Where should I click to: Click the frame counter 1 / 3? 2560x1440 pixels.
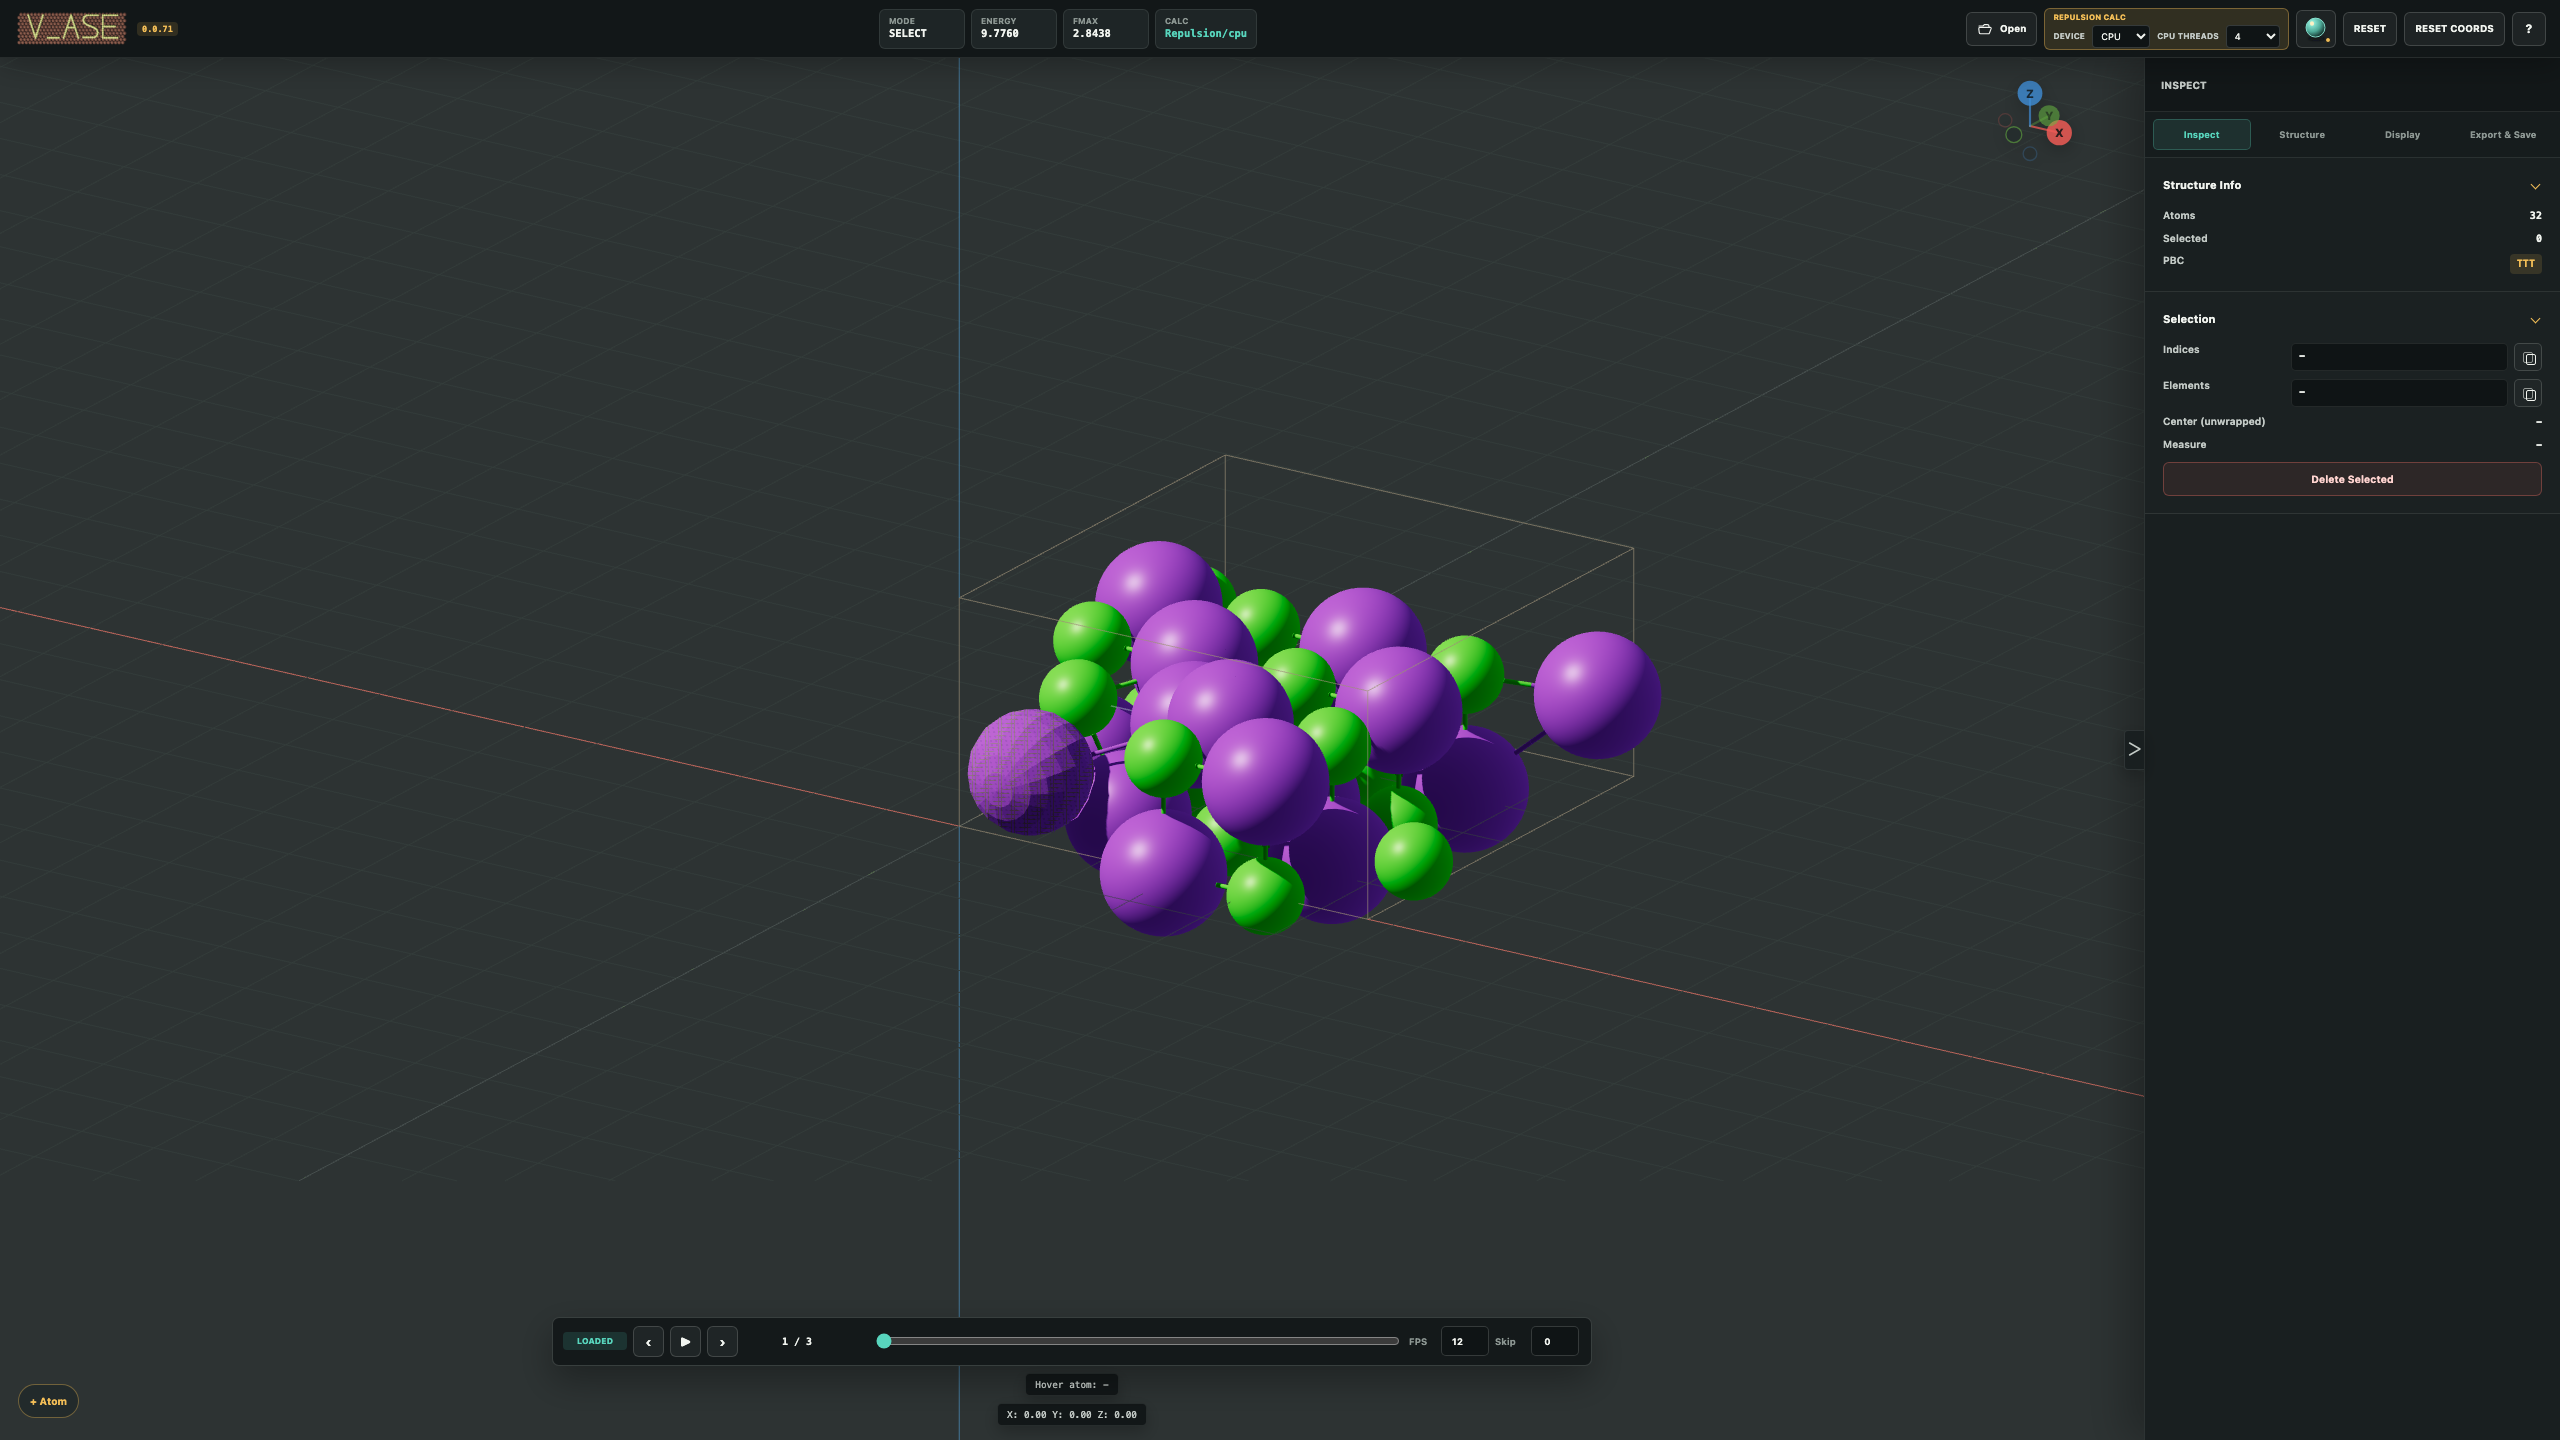(x=796, y=1341)
